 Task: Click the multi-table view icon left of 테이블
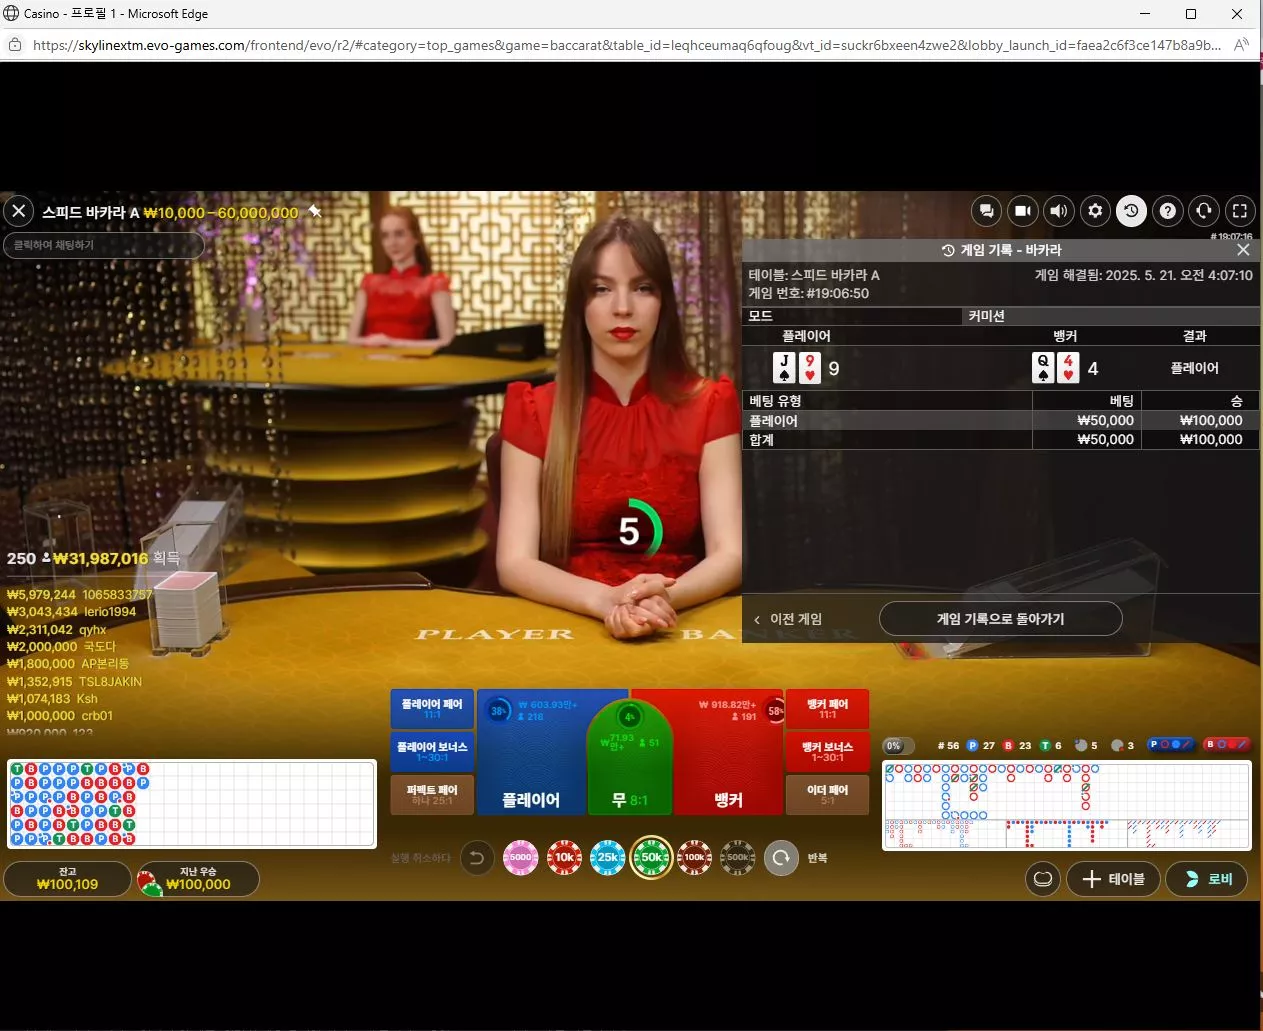click(1043, 879)
